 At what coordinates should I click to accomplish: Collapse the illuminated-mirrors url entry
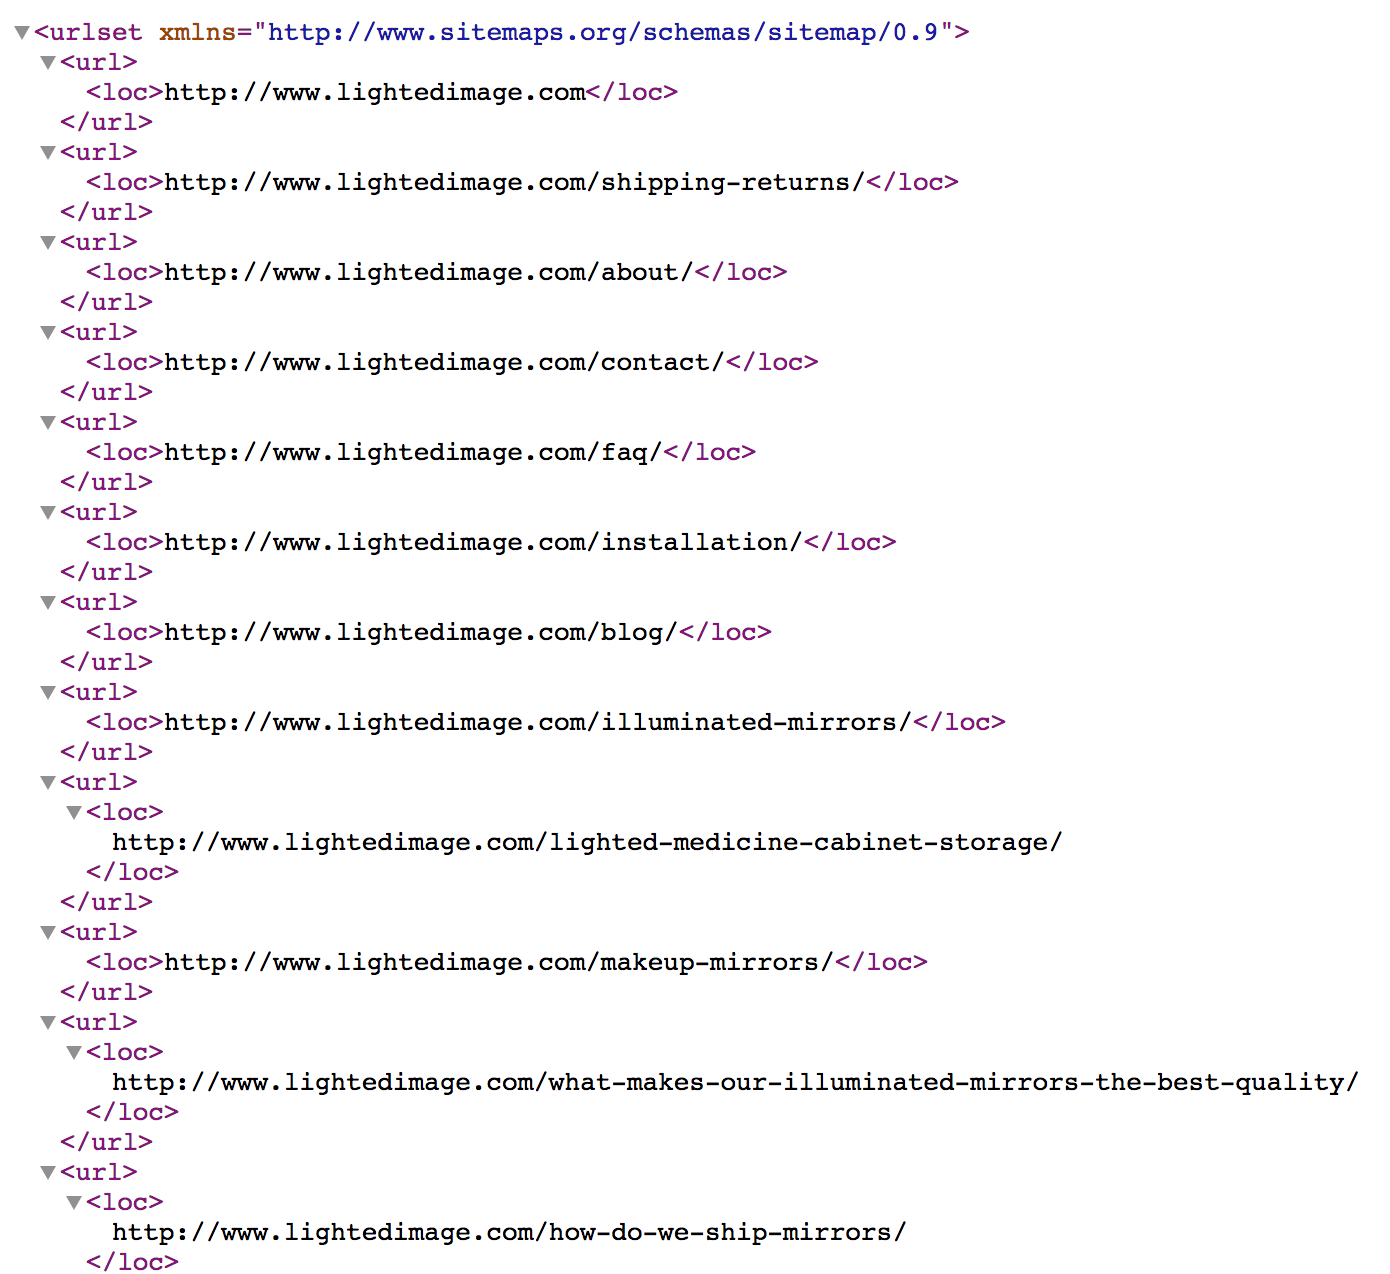pos(46,692)
